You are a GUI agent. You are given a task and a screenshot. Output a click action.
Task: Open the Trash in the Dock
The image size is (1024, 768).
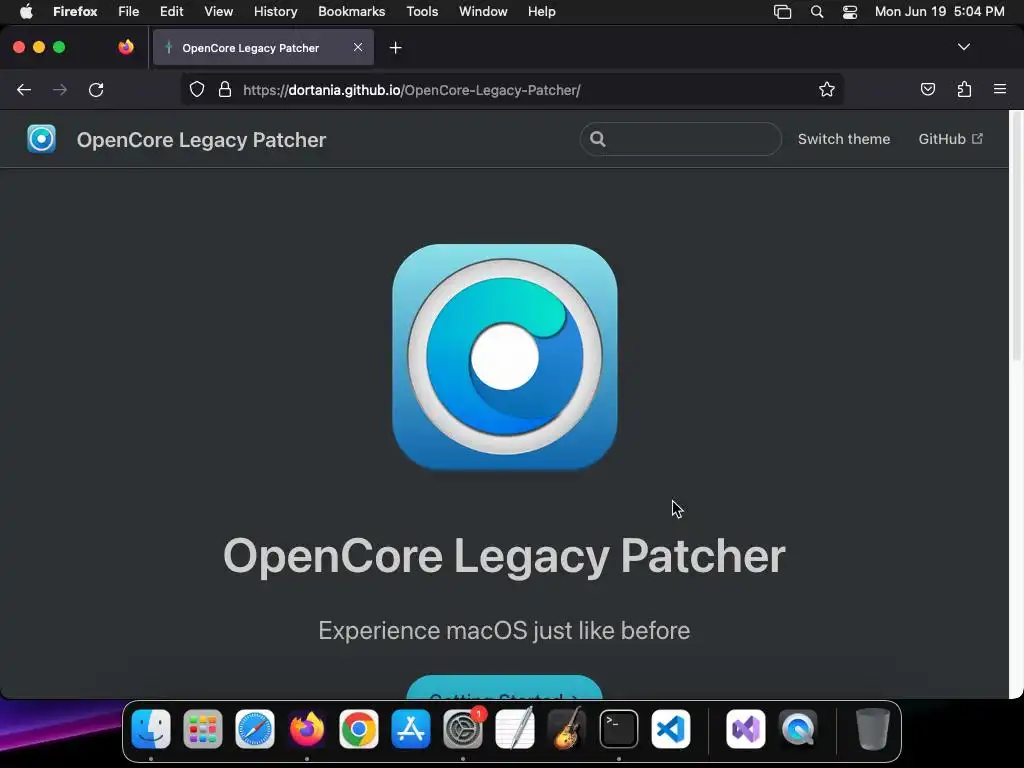pyautogui.click(x=872, y=729)
